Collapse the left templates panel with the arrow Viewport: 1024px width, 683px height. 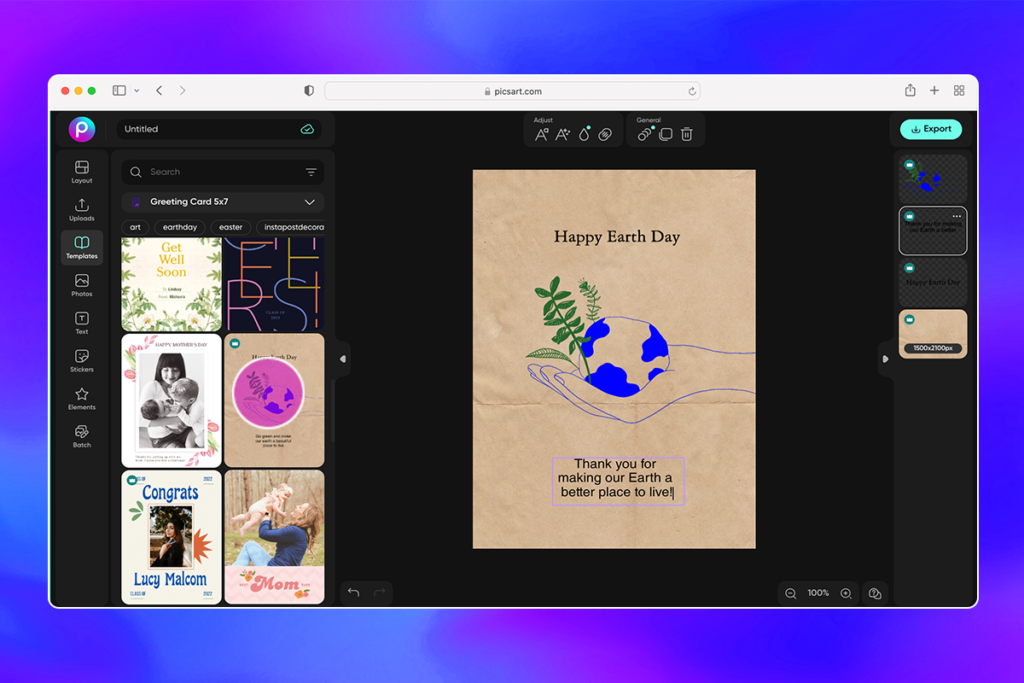(x=341, y=358)
